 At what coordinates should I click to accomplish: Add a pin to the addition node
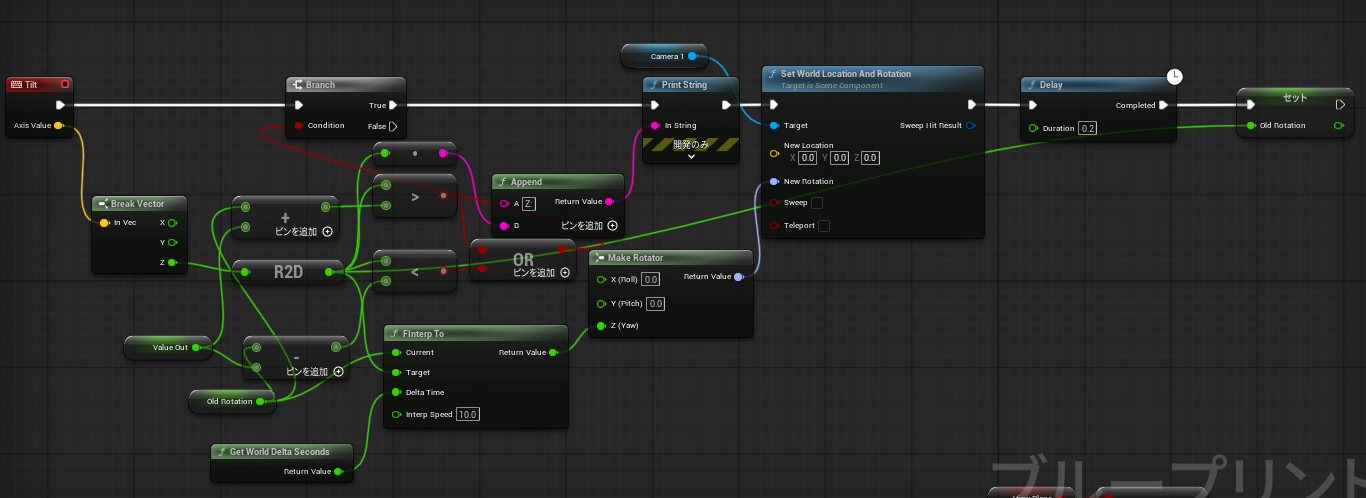click(327, 231)
